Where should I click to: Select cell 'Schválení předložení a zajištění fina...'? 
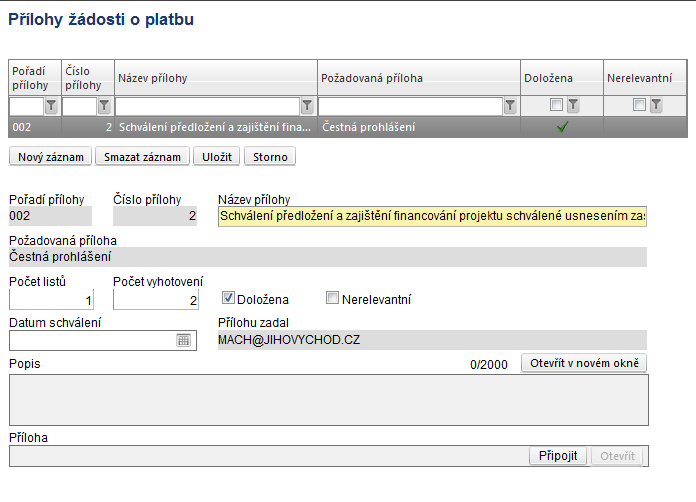pyautogui.click(x=215, y=127)
